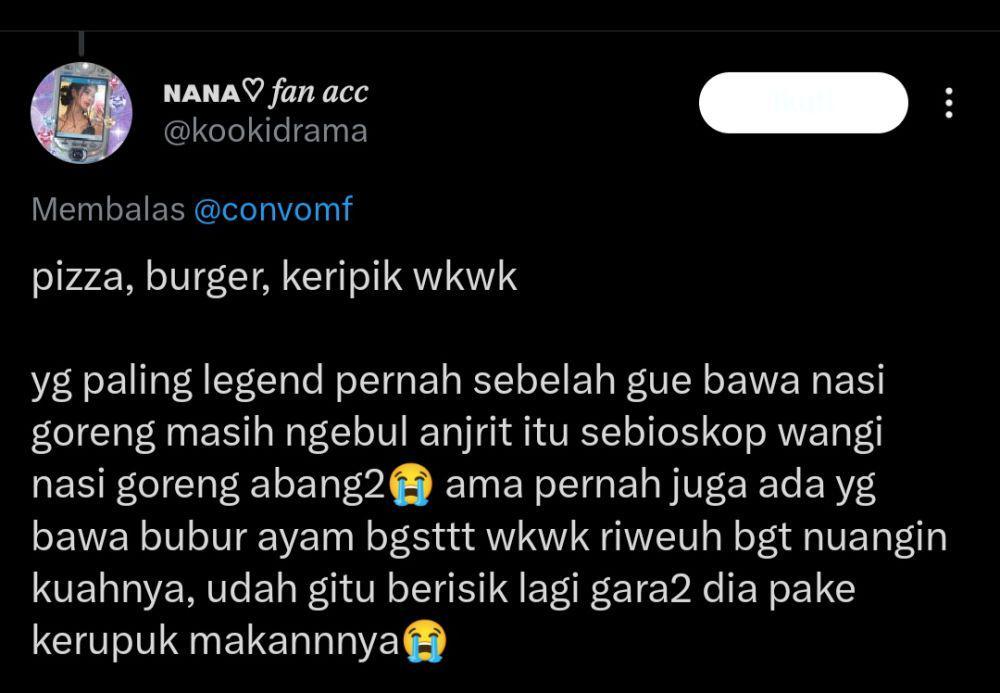Click the line starting 'kuahnya, udah gitu'
This screenshot has height=693, width=1000.
(443, 590)
